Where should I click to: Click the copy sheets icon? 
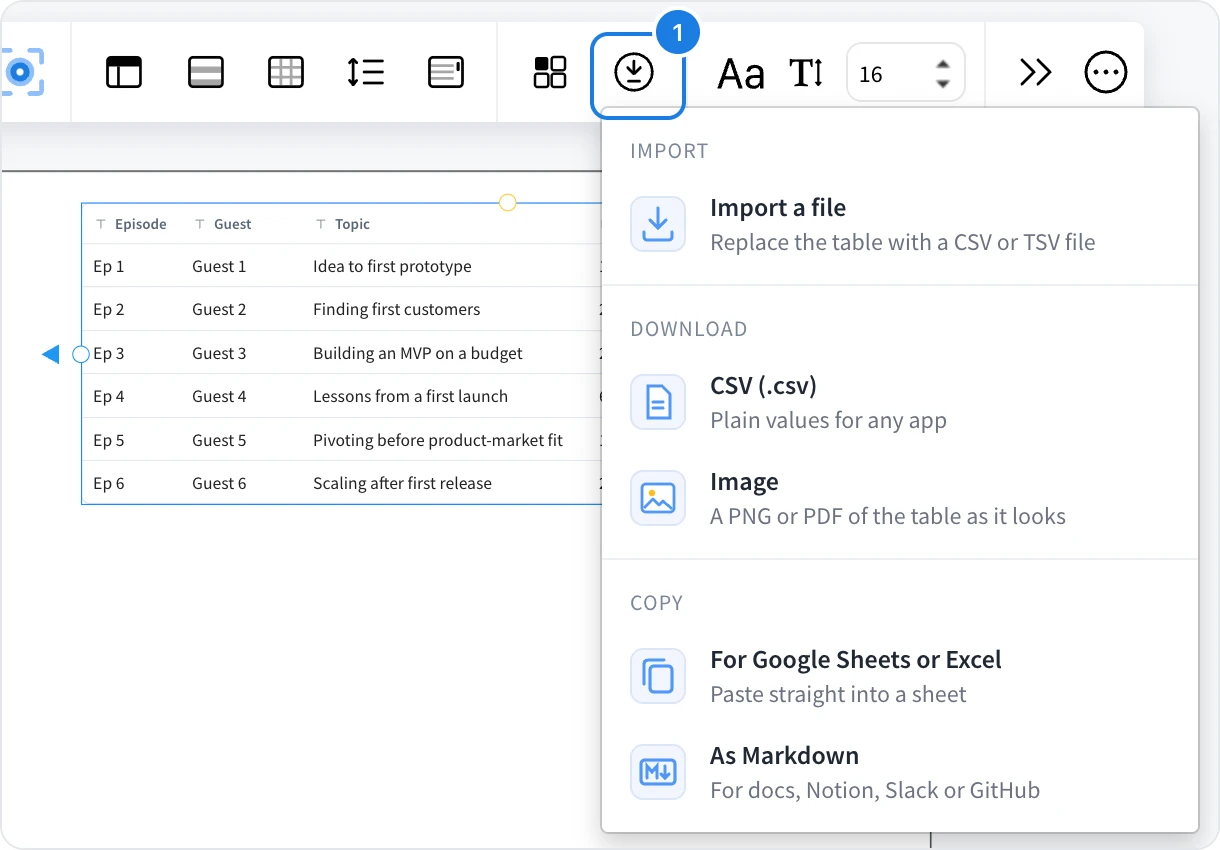(x=658, y=676)
